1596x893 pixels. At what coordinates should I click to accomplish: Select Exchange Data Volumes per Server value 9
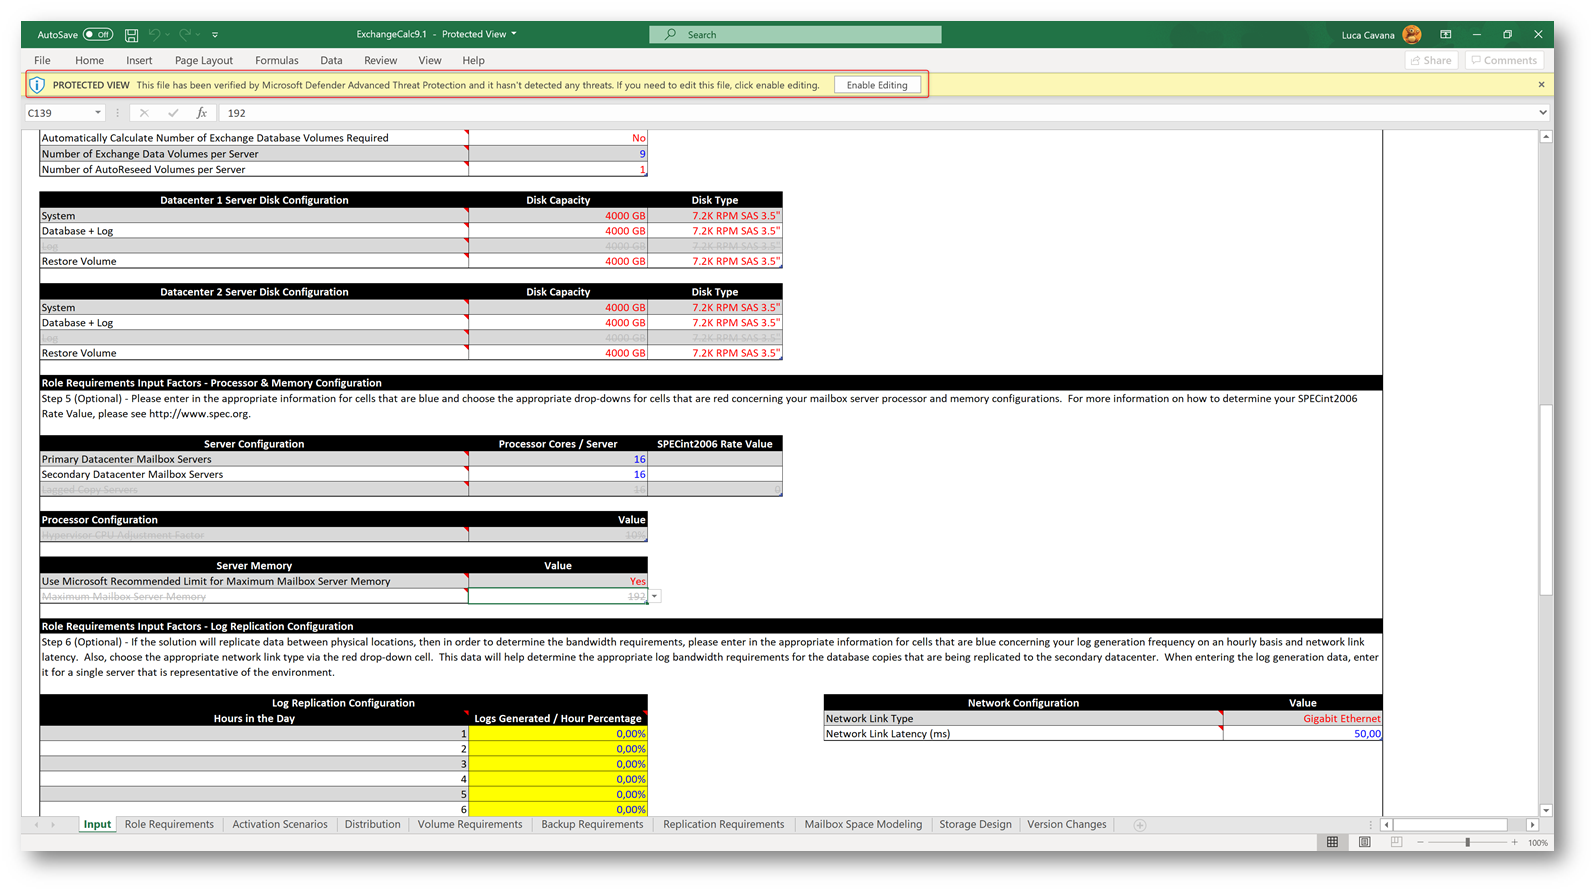558,154
